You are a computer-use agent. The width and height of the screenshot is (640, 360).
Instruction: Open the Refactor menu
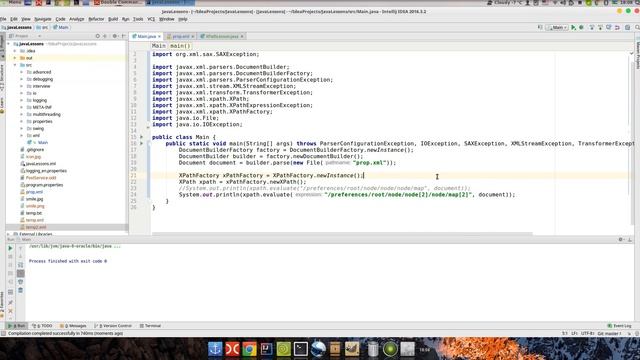(96, 19)
